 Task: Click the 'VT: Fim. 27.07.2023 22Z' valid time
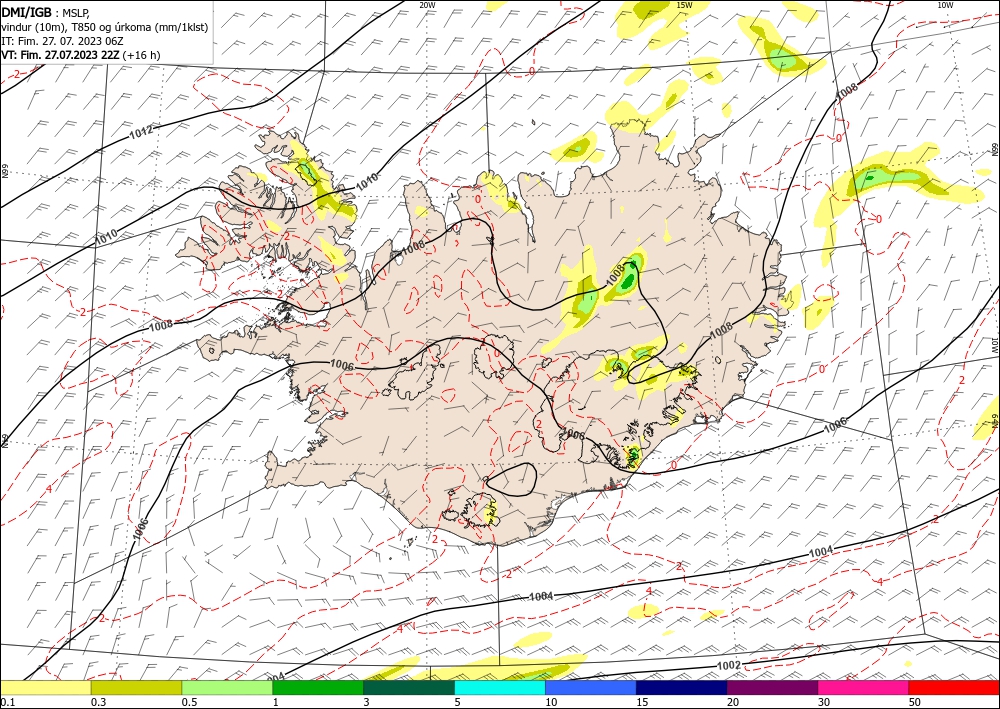(x=60, y=55)
